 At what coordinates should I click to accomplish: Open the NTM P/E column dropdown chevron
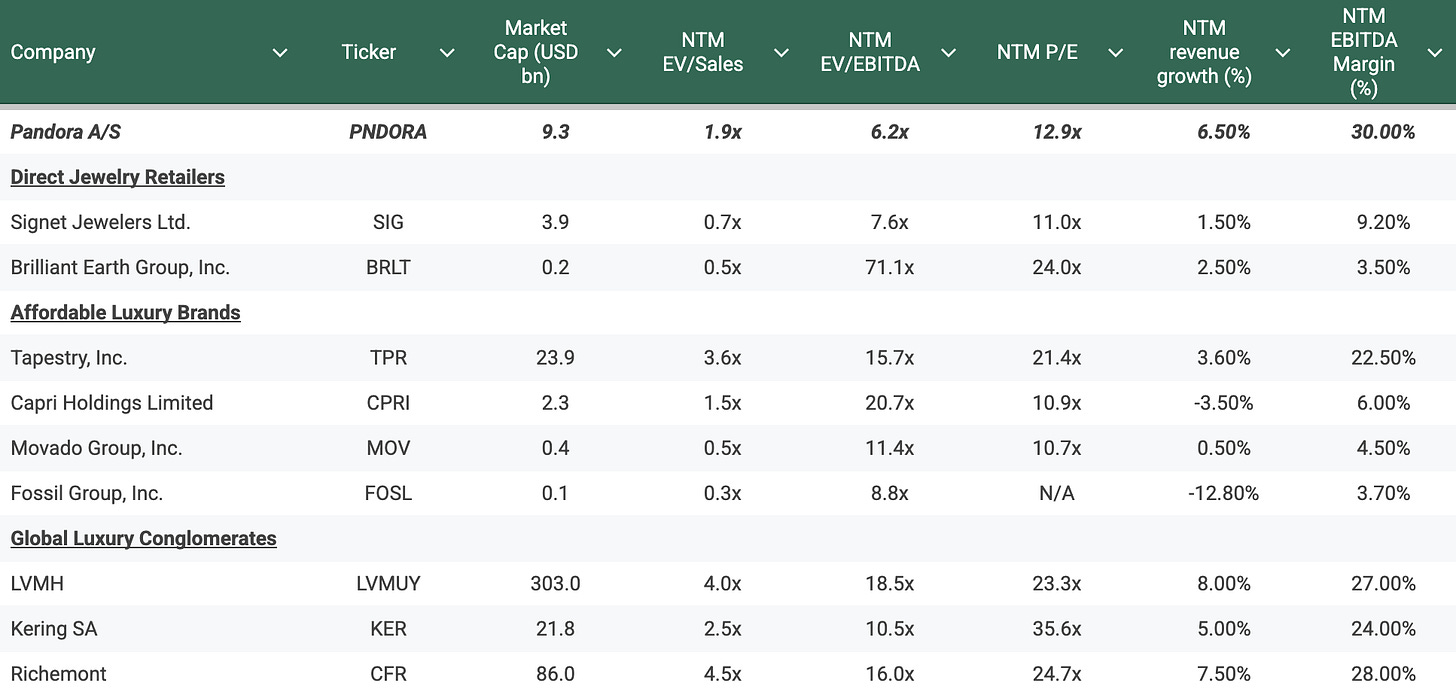(1115, 52)
